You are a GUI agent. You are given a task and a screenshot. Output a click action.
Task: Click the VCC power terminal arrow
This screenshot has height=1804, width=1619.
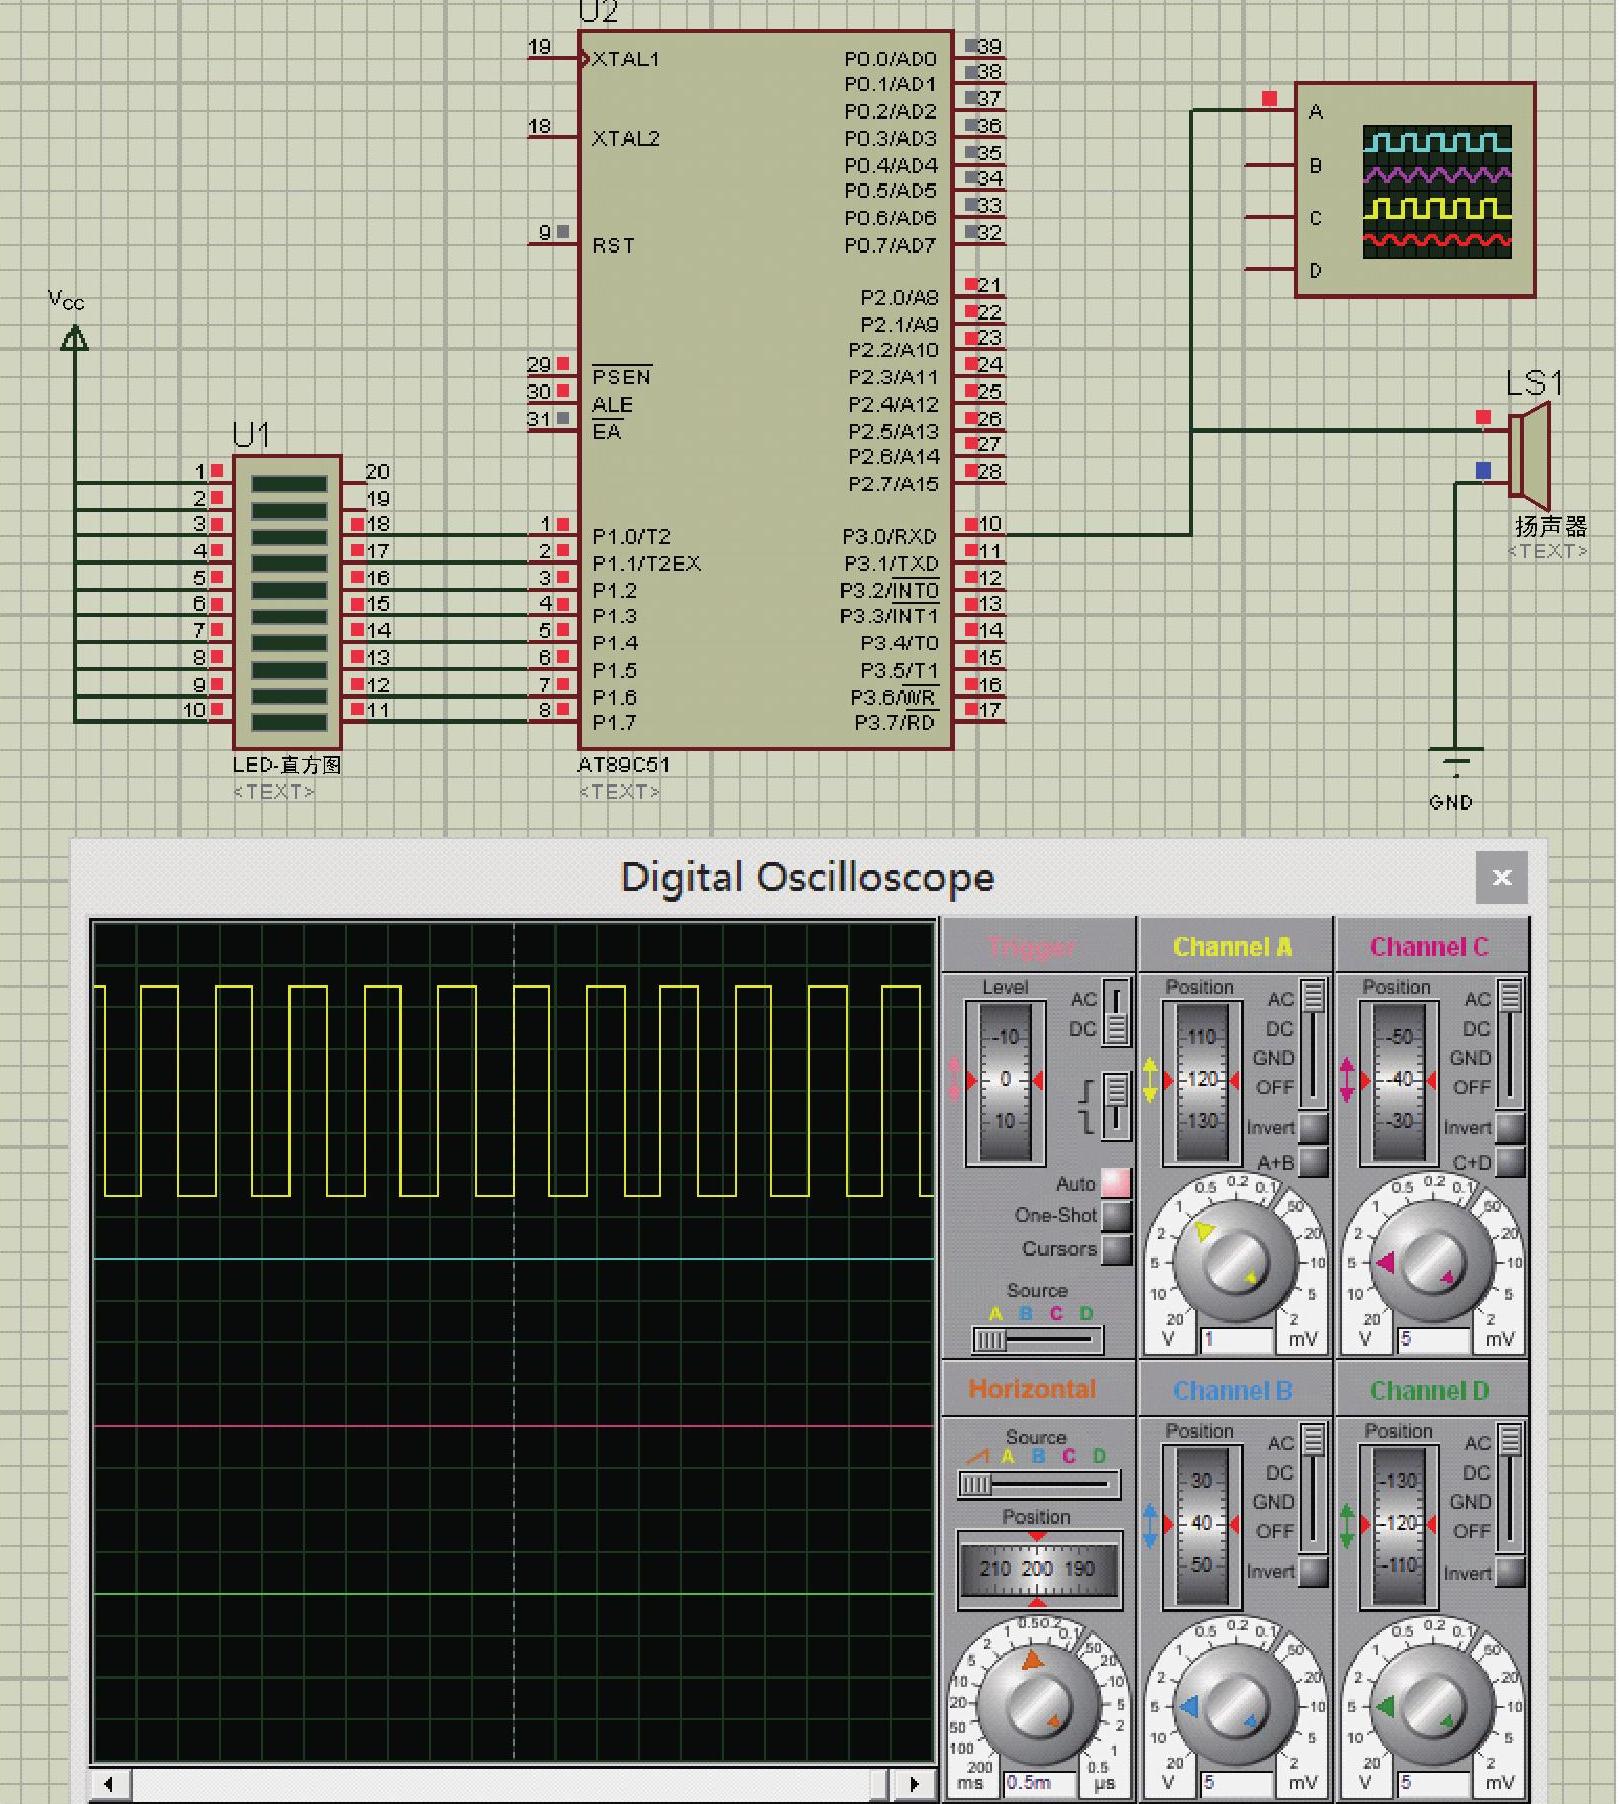(x=74, y=339)
